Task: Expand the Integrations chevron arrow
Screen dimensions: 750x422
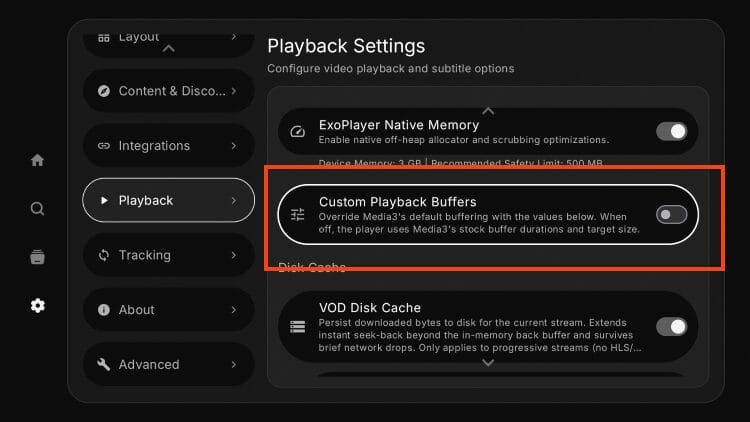Action: (x=233, y=145)
